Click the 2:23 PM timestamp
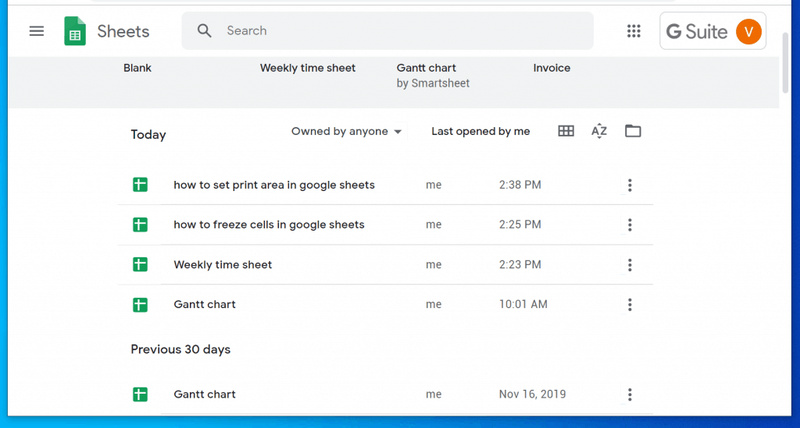This screenshot has height=428, width=800. [520, 265]
